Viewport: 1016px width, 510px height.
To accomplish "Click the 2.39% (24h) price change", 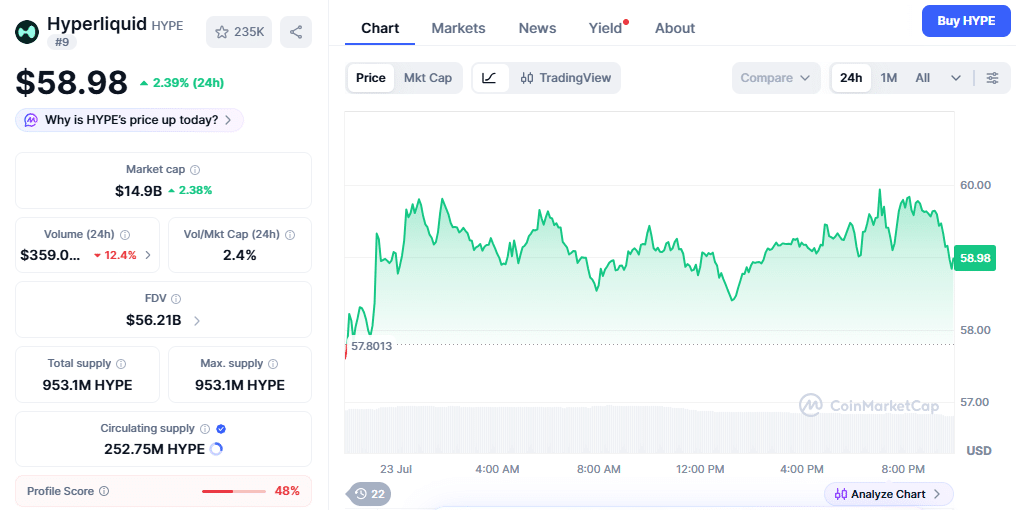I will 182,83.
